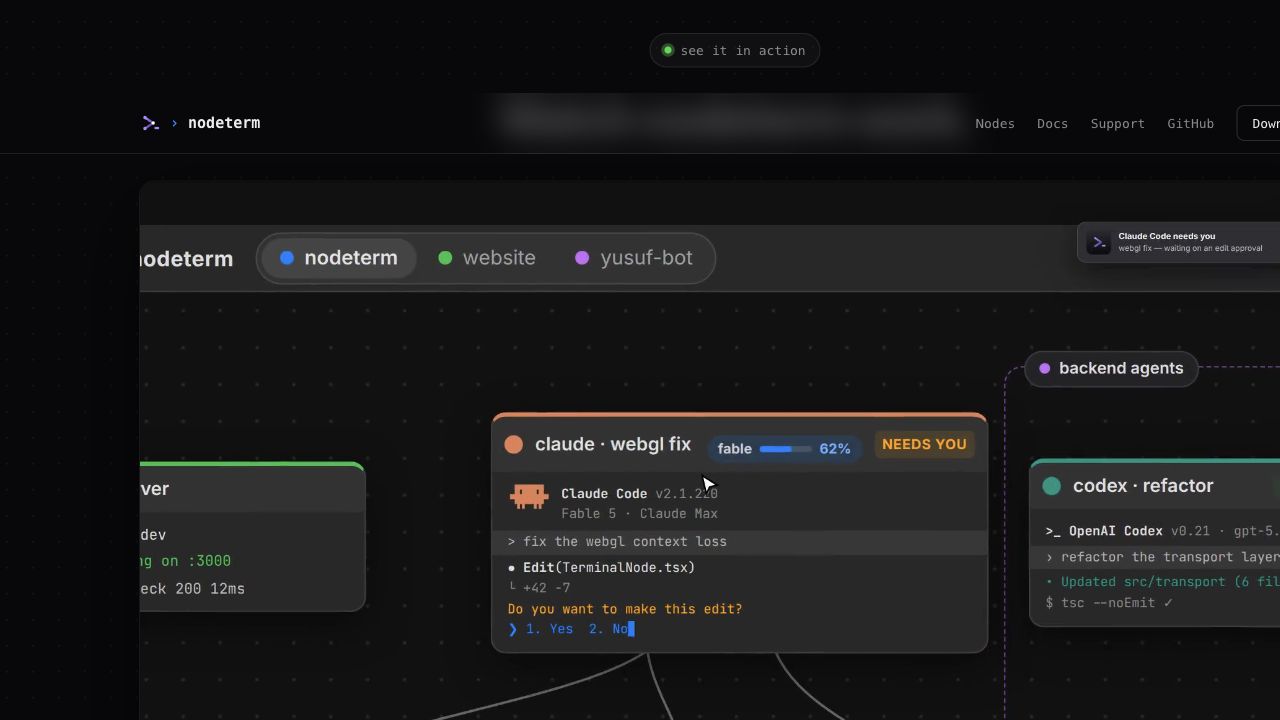1280x720 pixels.
Task: Open the Docs nav link
Action: (1052, 123)
